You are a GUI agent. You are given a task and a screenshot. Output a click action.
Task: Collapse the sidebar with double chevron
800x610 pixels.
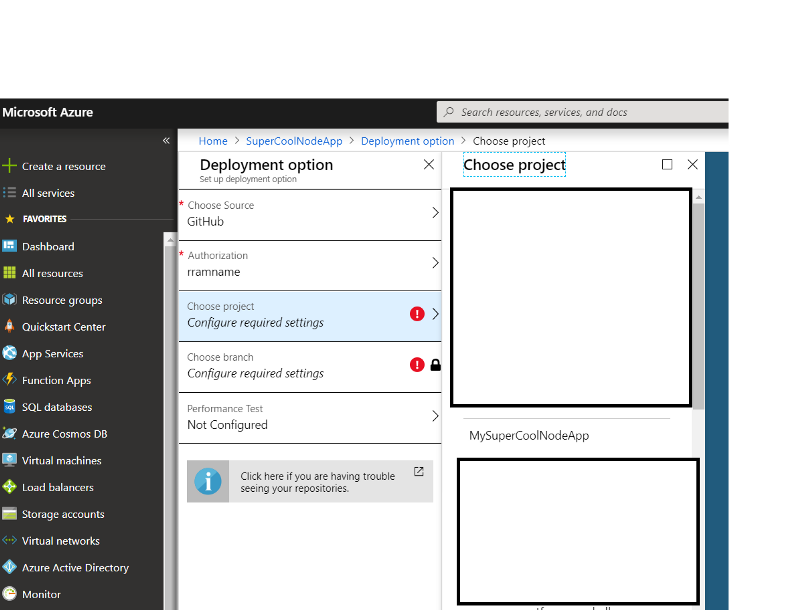point(166,140)
